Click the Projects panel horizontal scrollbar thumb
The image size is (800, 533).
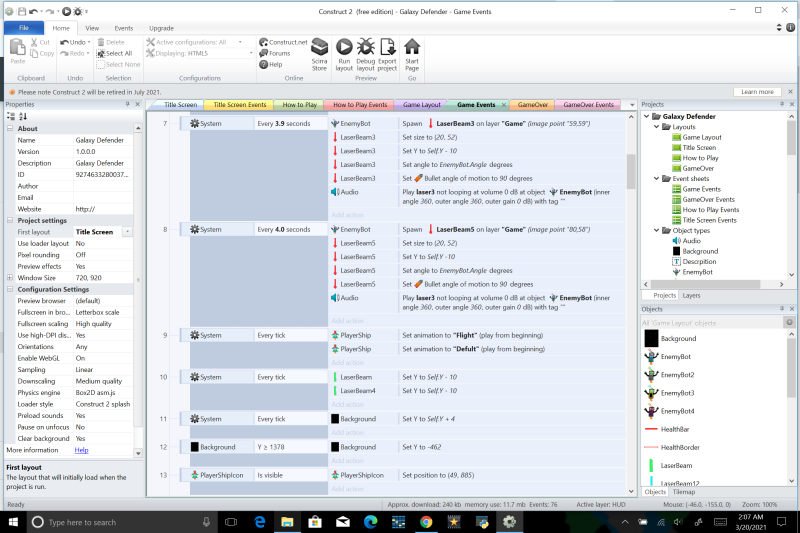point(705,284)
